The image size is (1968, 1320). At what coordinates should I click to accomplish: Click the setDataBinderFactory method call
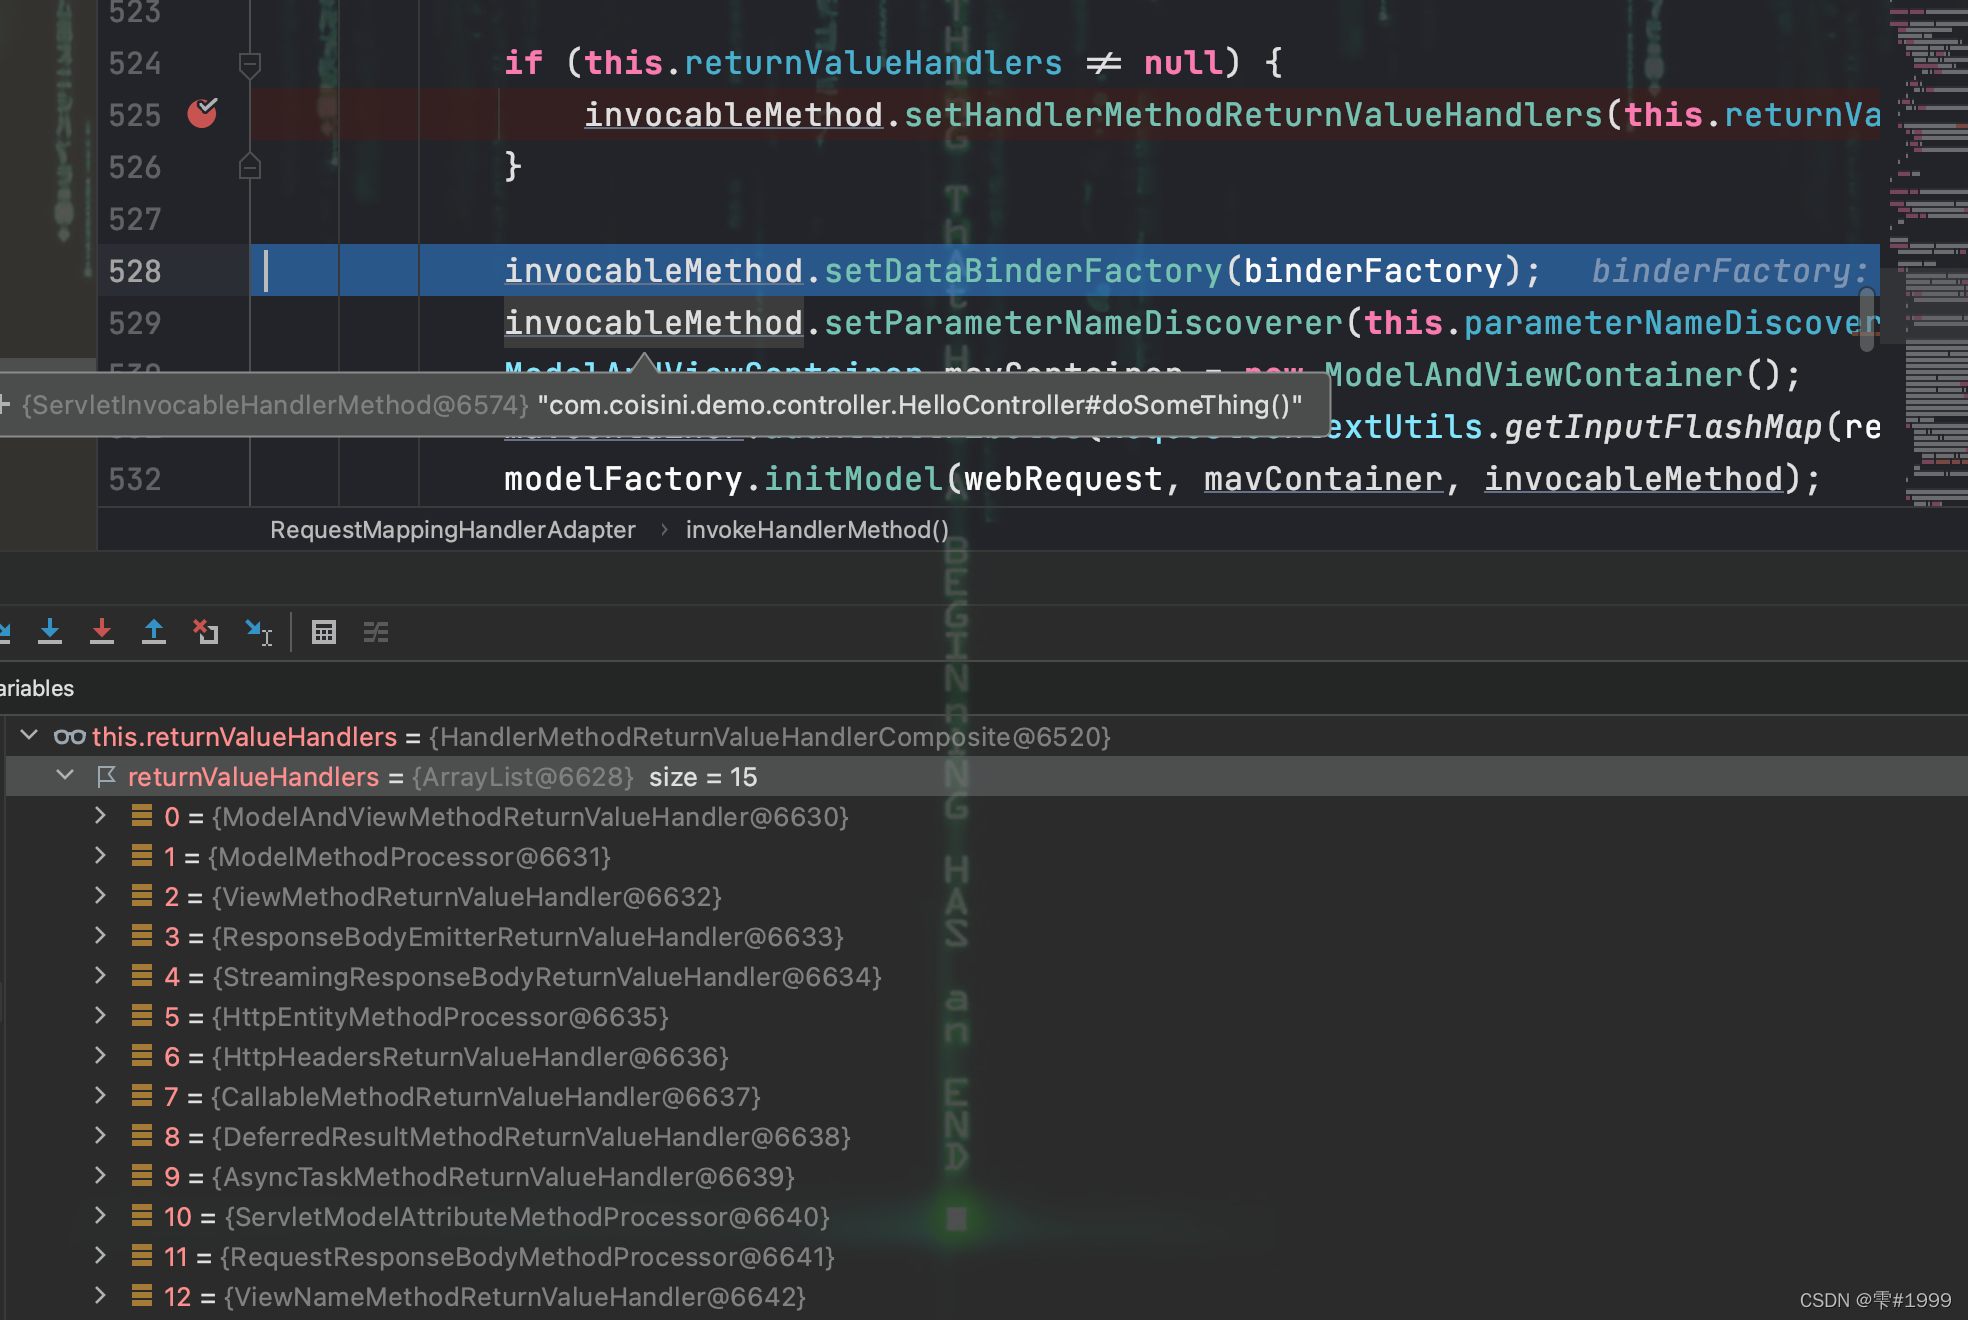click(1022, 271)
